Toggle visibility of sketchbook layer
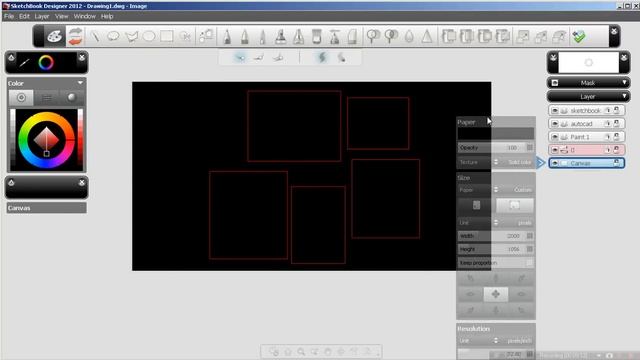Viewport: 640px width, 360px height. coord(555,111)
